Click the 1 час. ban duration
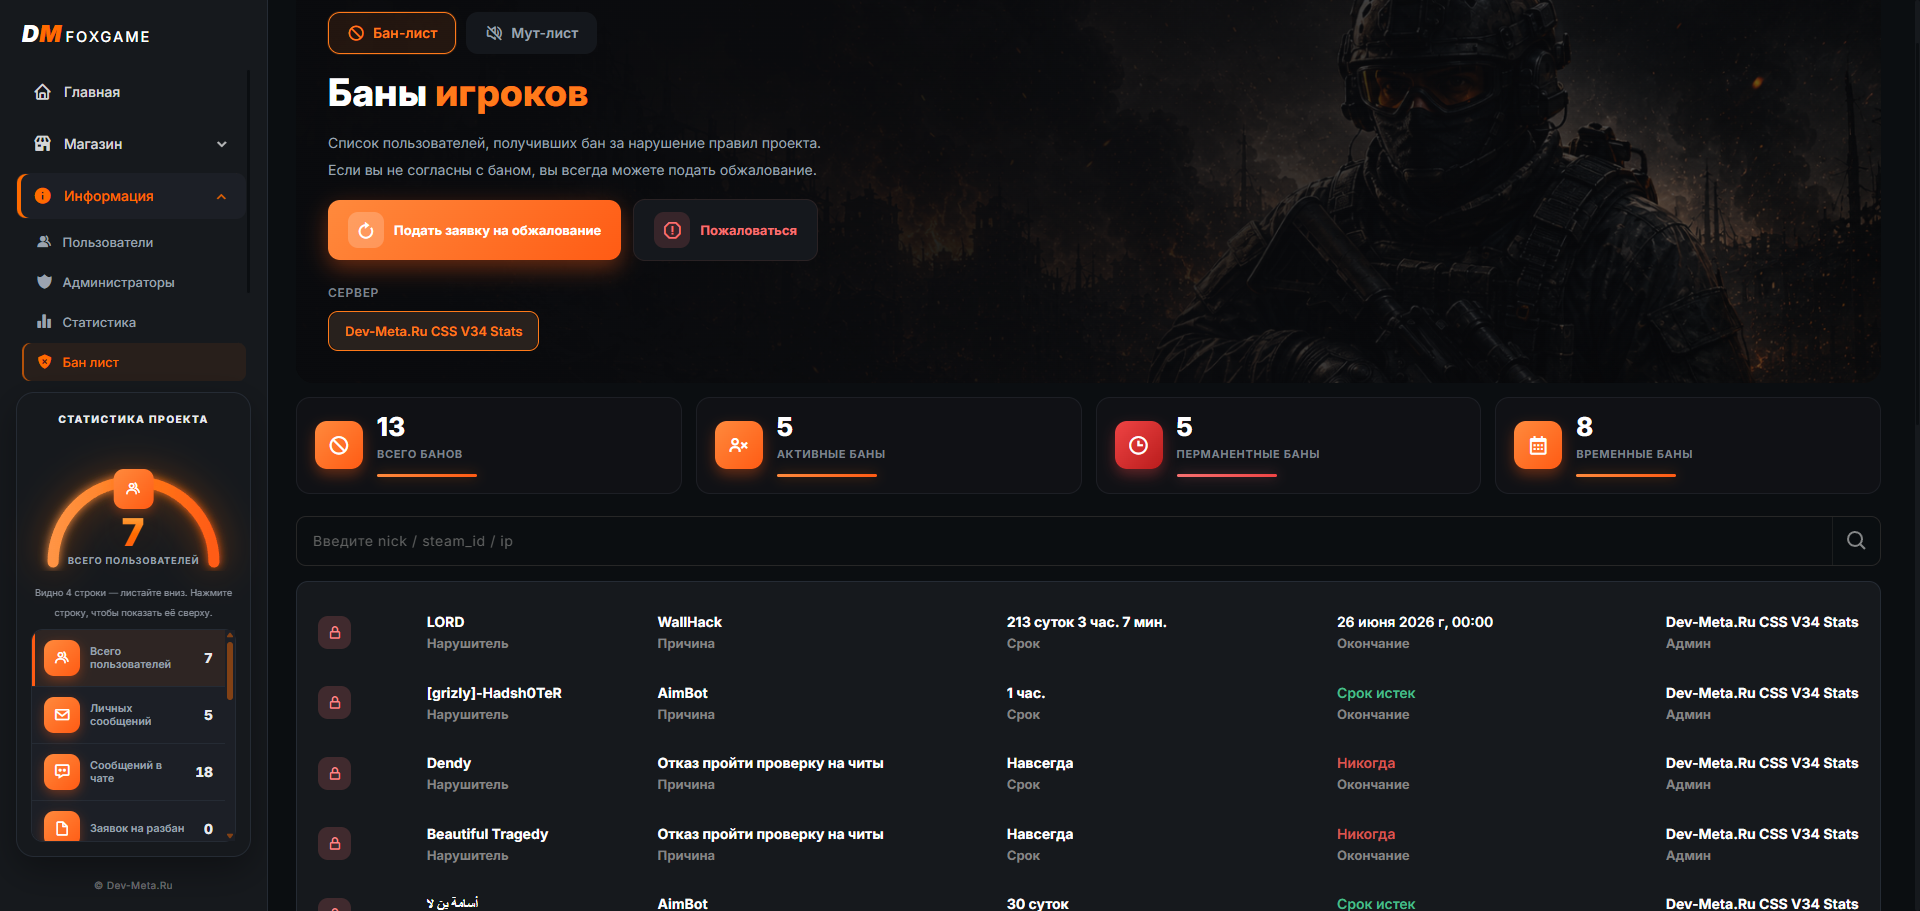The height and width of the screenshot is (911, 1920). coord(1026,693)
